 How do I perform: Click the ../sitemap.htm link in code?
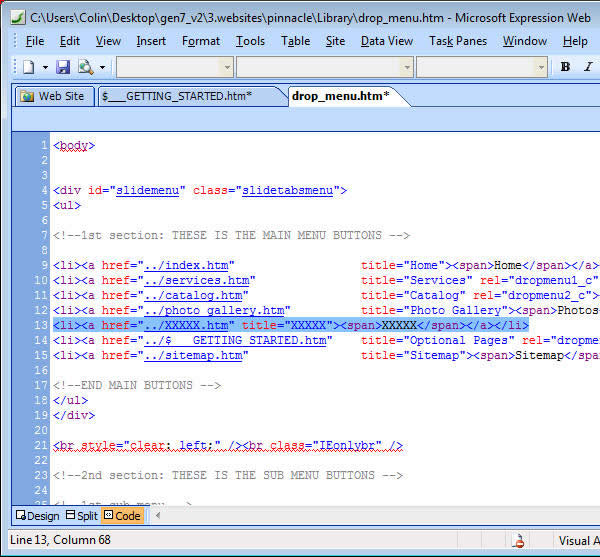click(x=193, y=355)
